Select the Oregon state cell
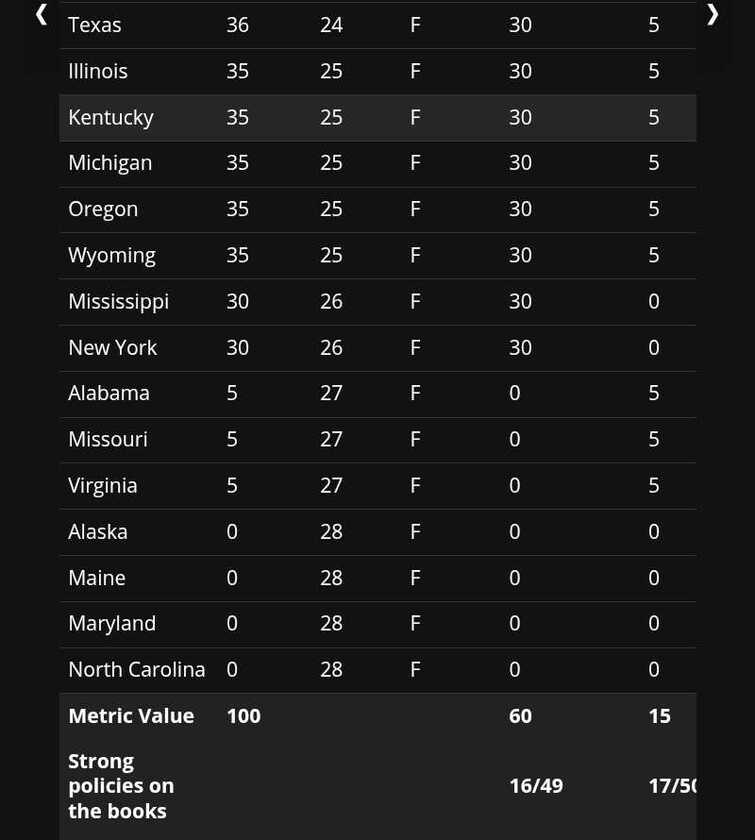Screen dimensions: 755x840 (103, 209)
